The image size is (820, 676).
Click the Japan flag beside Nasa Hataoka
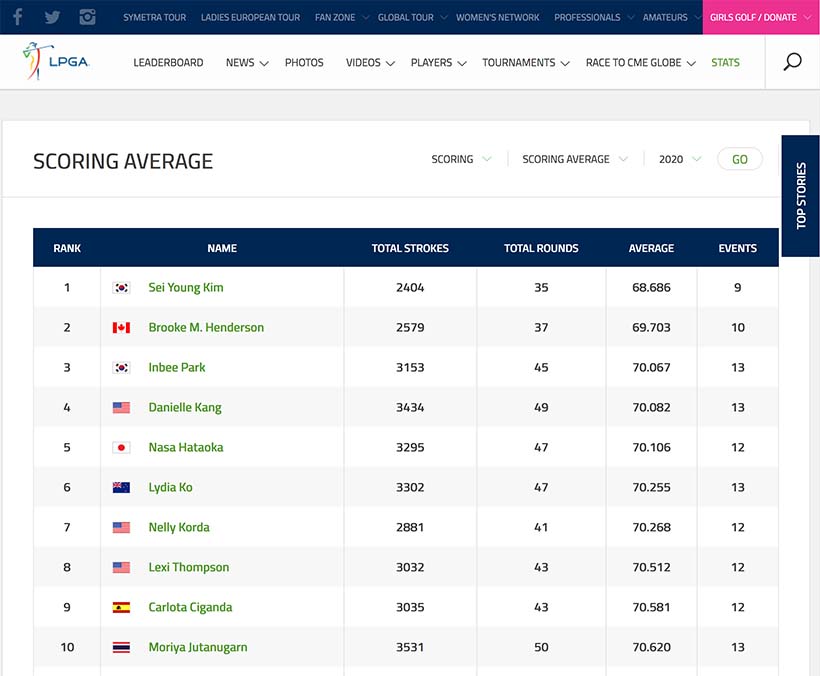pyautogui.click(x=122, y=448)
